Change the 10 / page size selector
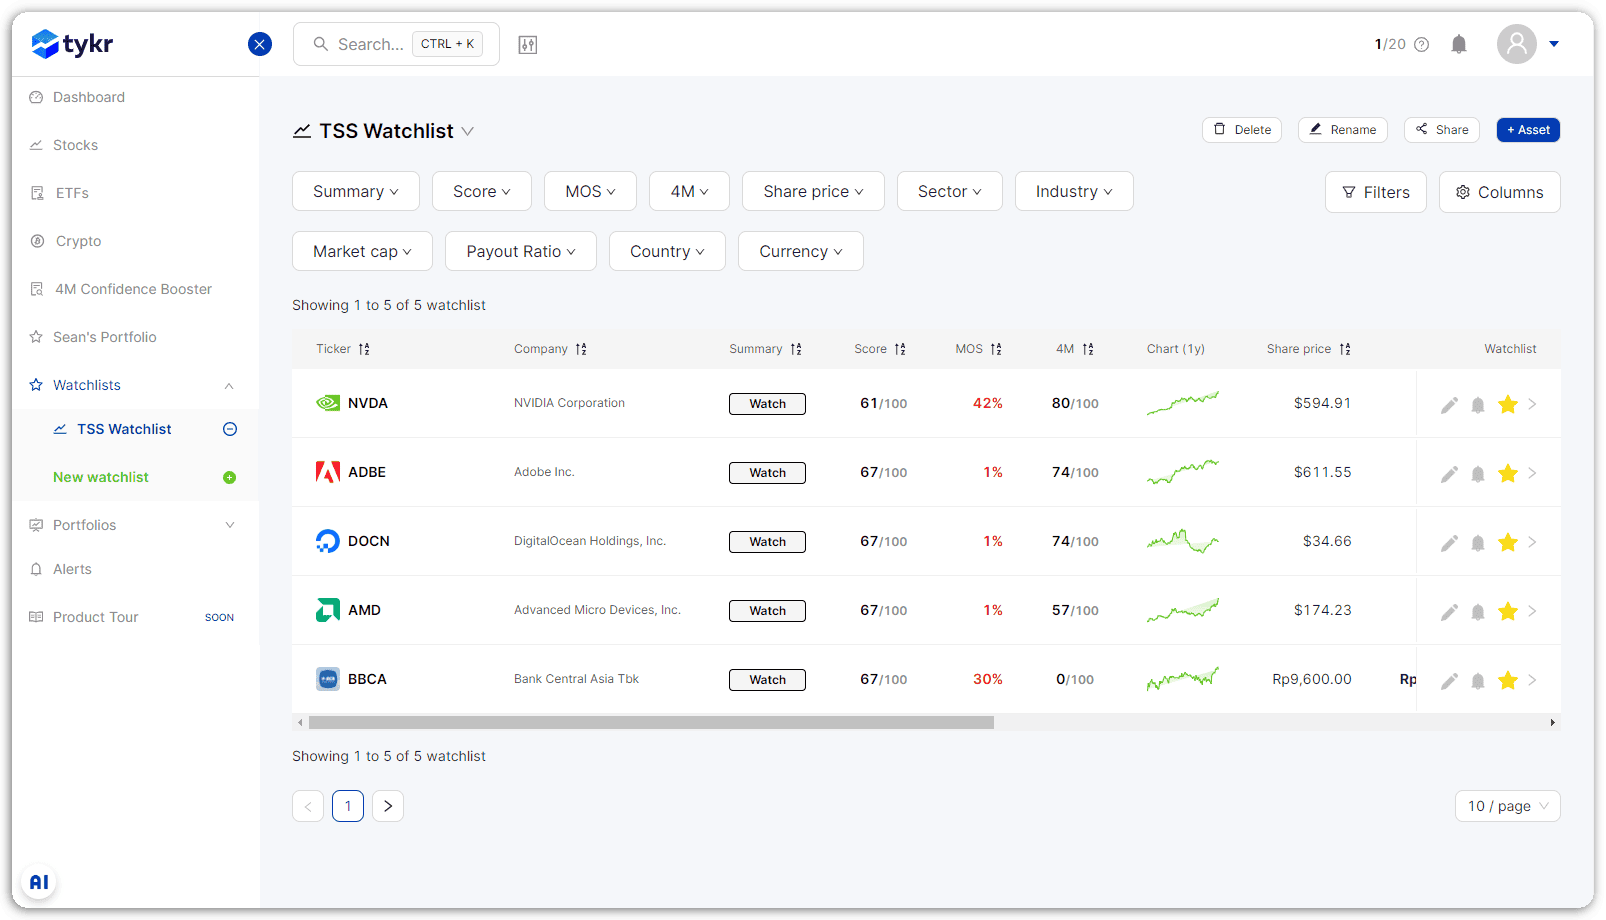This screenshot has height=920, width=1606. coord(1508,806)
